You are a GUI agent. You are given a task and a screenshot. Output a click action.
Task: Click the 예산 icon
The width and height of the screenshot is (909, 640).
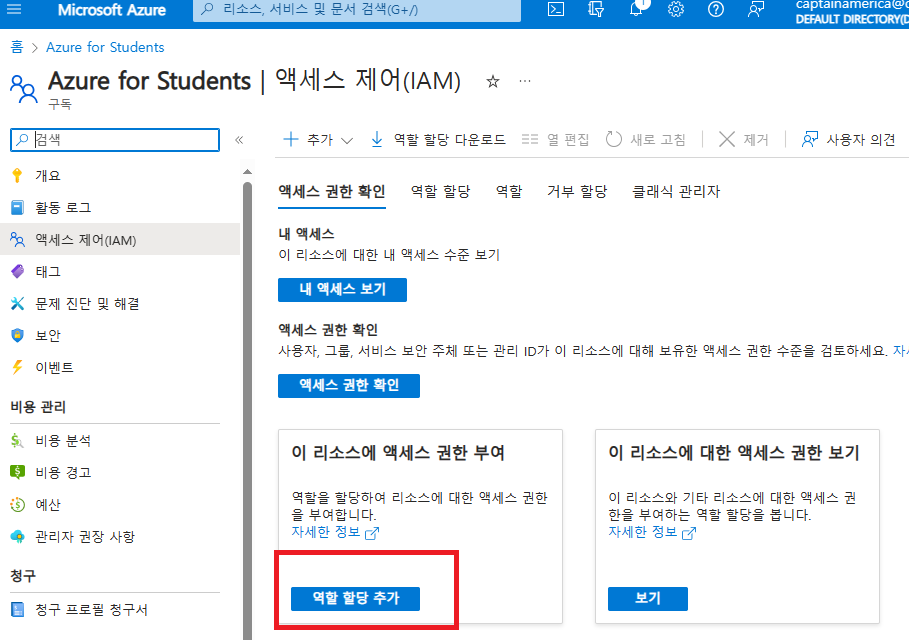17,504
